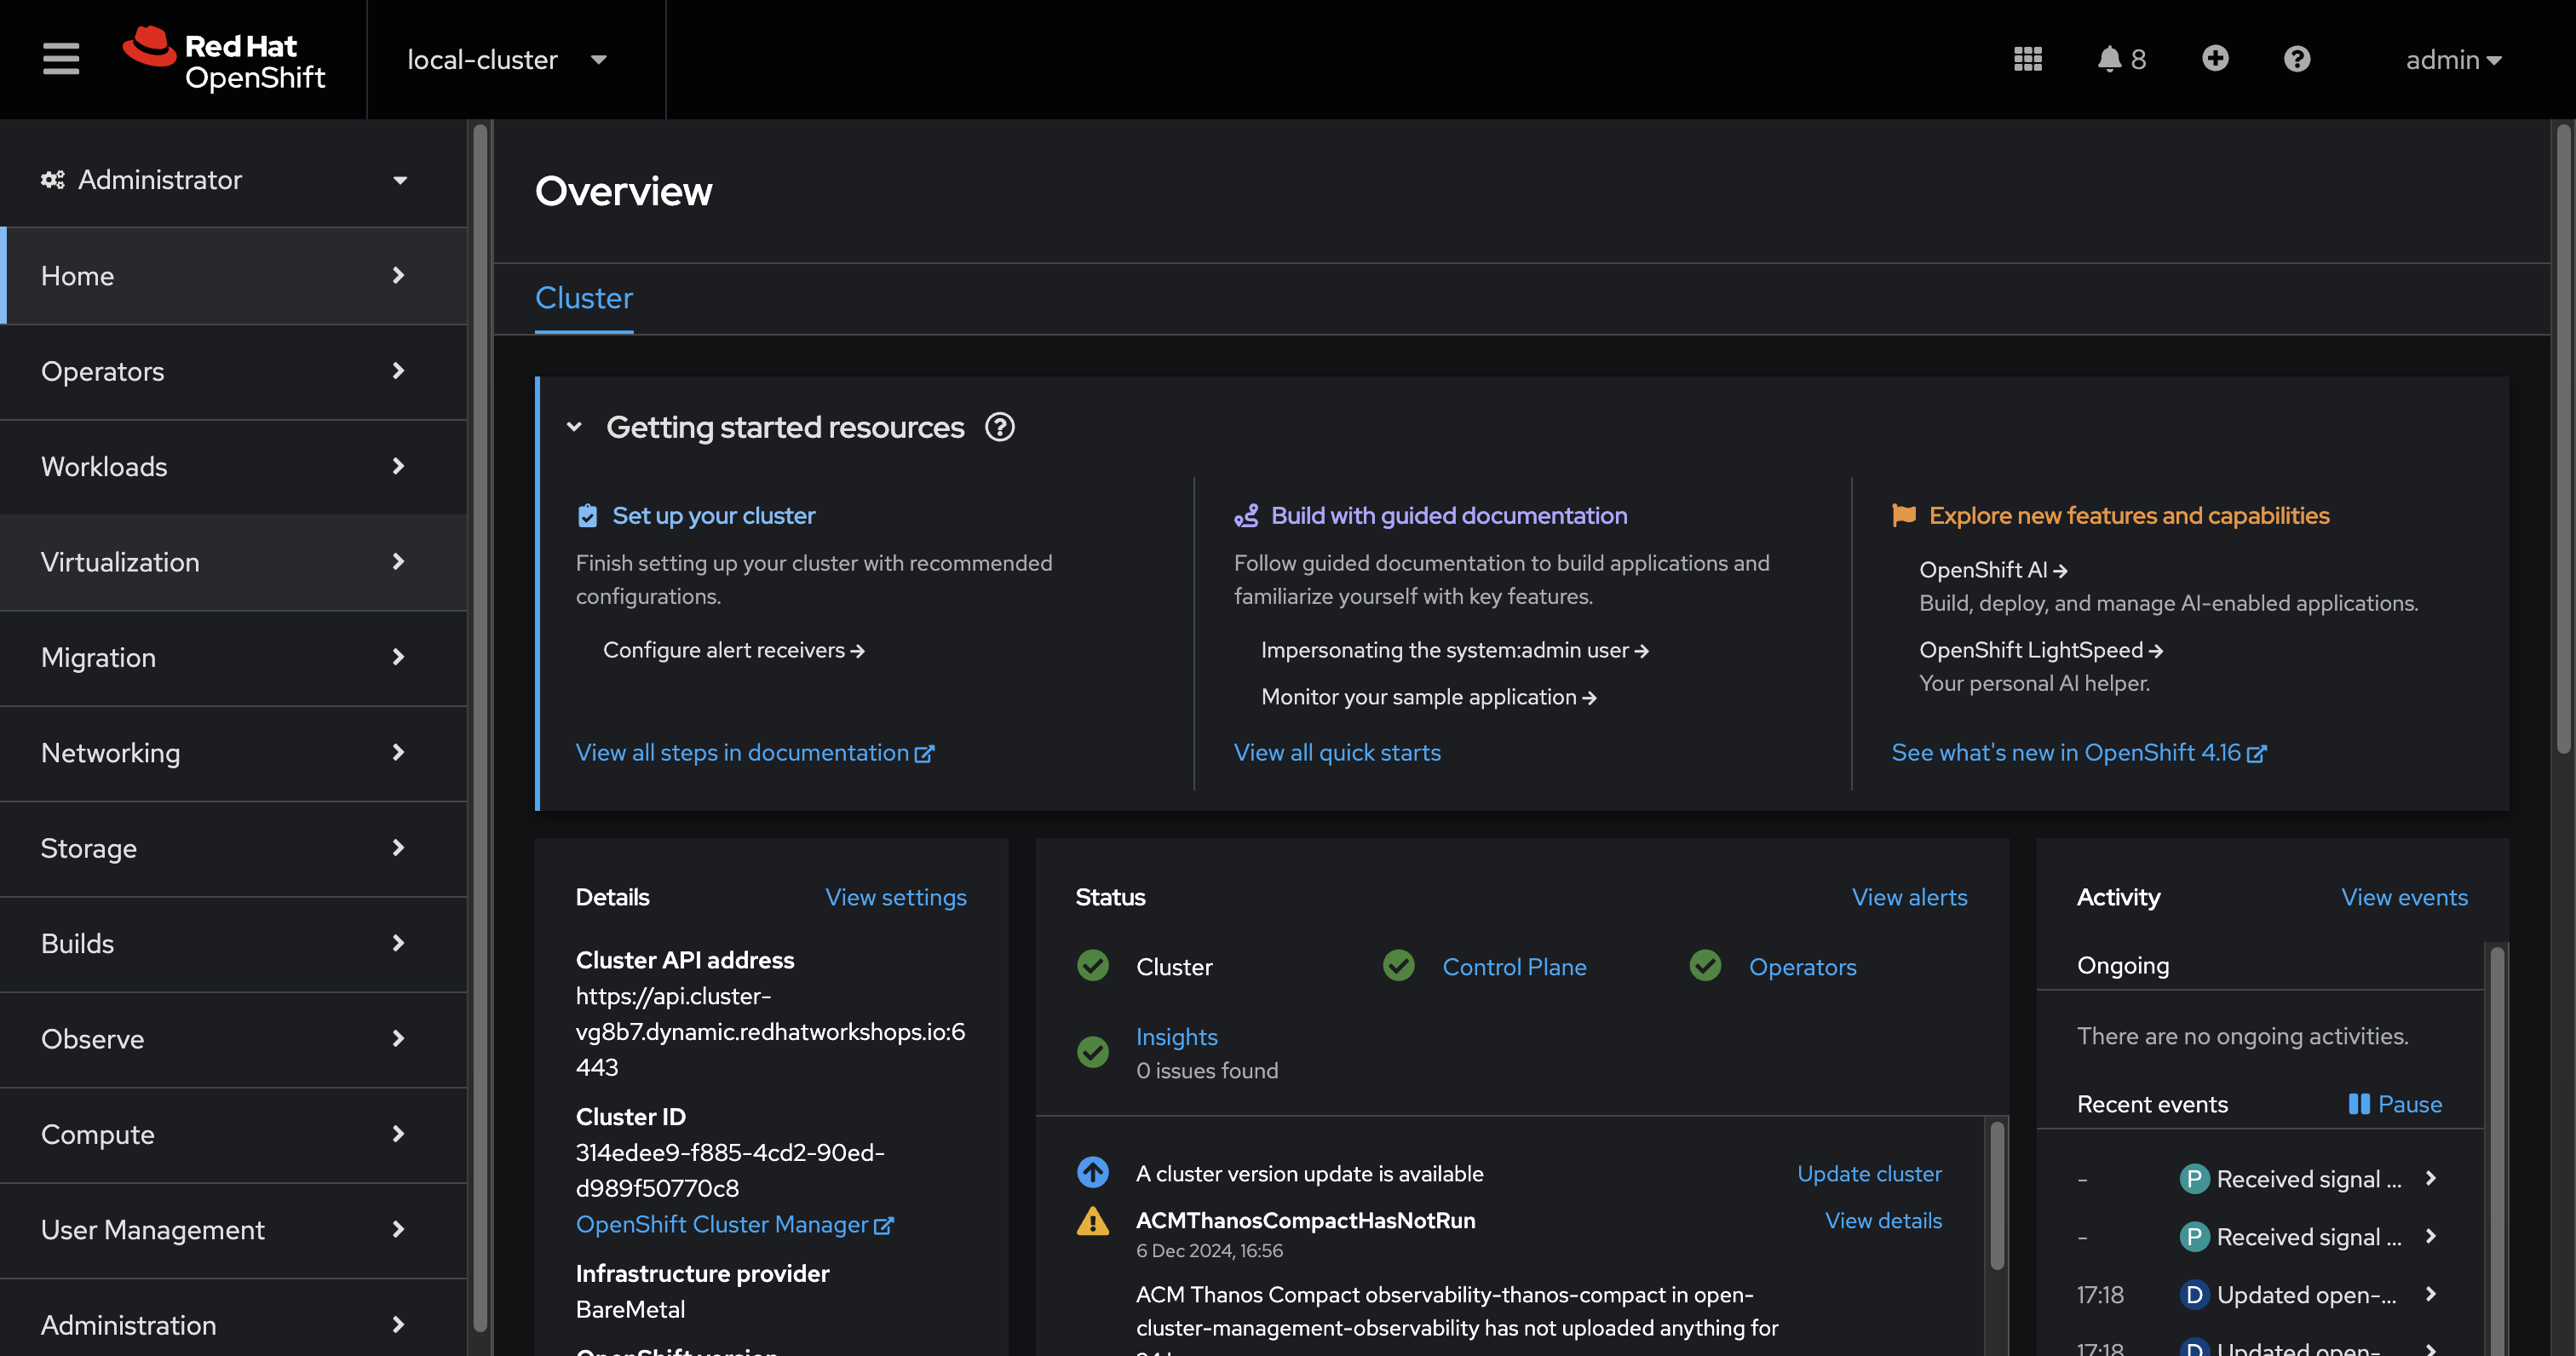This screenshot has height=1356, width=2576.
Task: Click the View all quick starts link
Action: (1337, 752)
